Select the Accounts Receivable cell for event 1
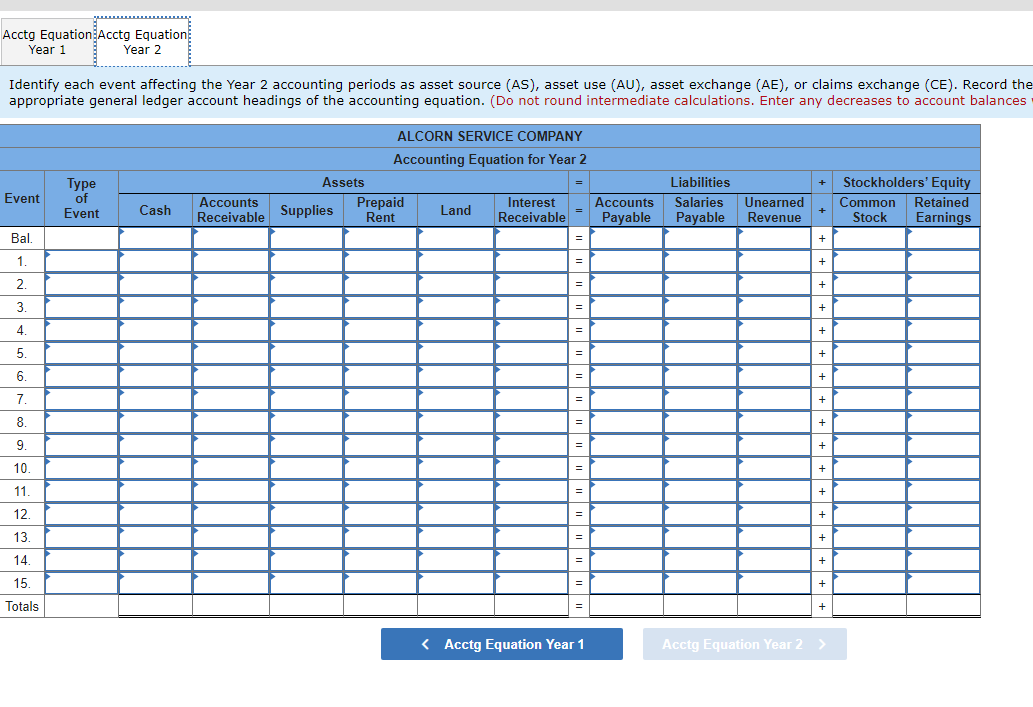This screenshot has width=1033, height=707. 230,261
